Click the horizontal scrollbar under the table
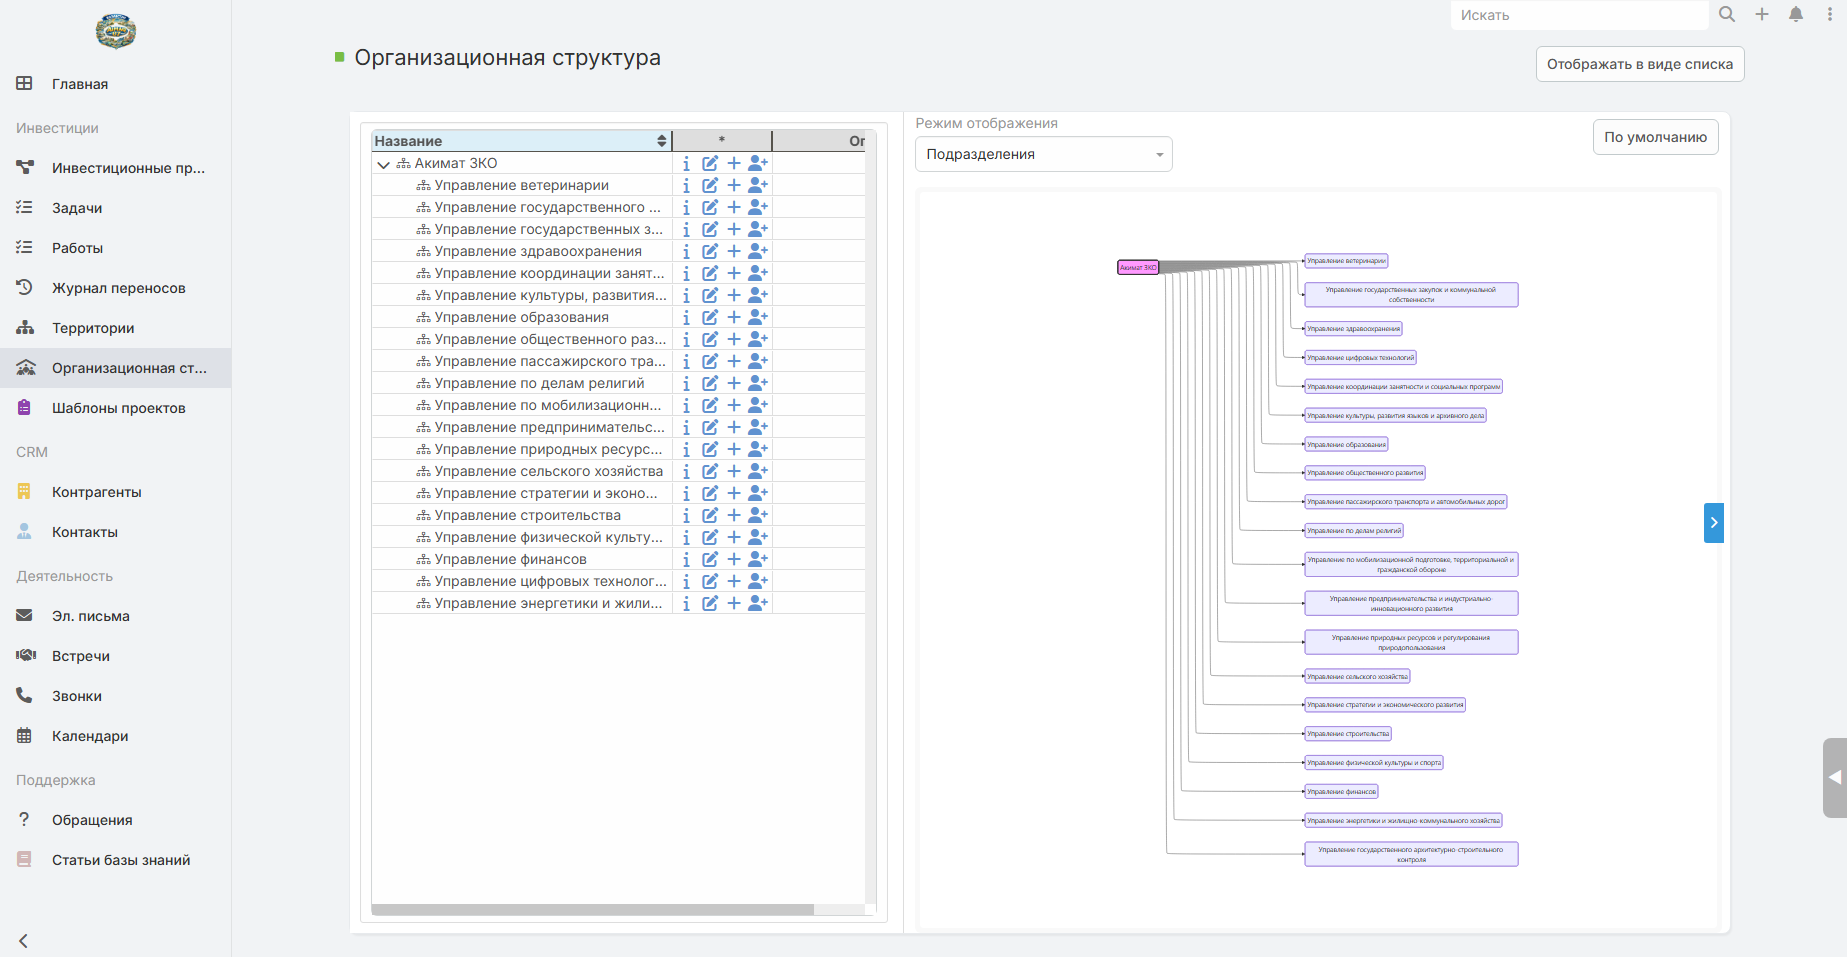This screenshot has width=1847, height=957. (593, 910)
